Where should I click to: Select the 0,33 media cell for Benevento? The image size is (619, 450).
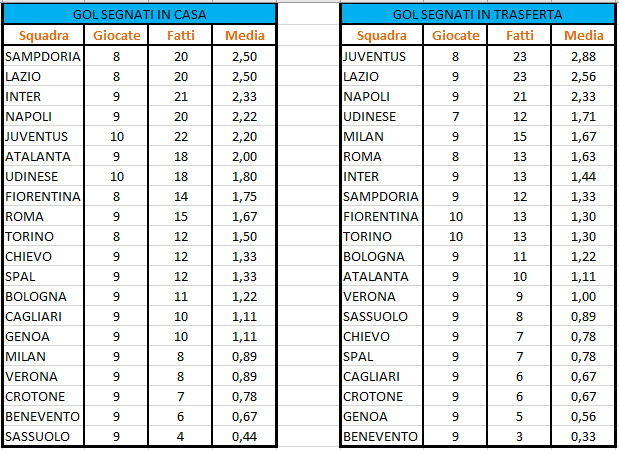[x=583, y=436]
